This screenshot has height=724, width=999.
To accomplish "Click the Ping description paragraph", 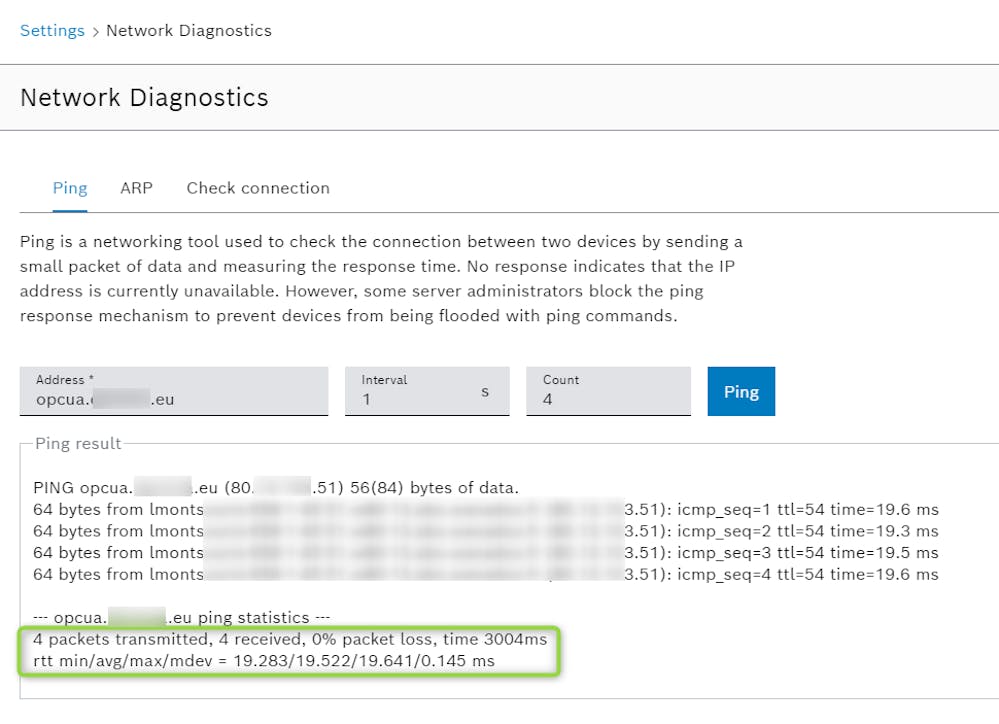I will tap(380, 280).
